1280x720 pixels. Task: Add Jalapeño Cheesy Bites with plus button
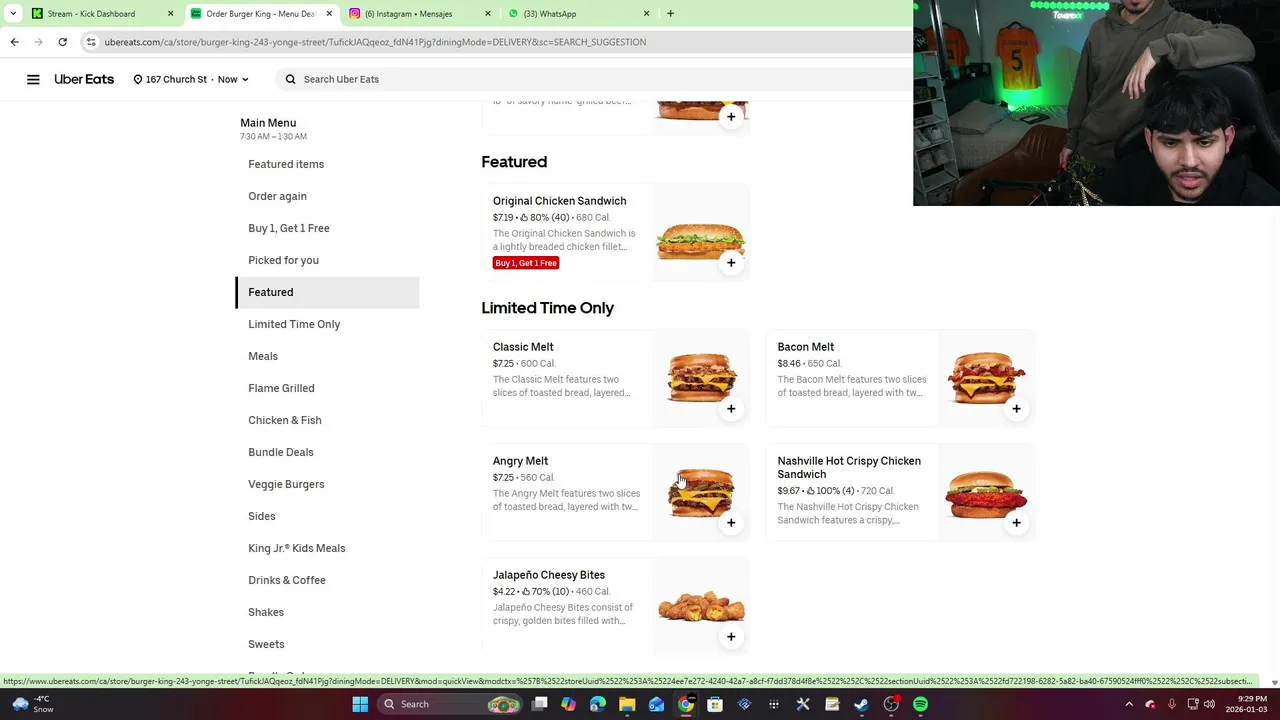pos(731,637)
